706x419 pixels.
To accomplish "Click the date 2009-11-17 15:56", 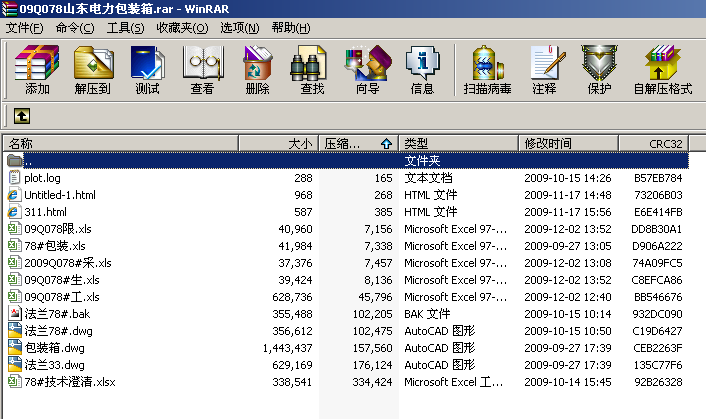I will pos(568,212).
